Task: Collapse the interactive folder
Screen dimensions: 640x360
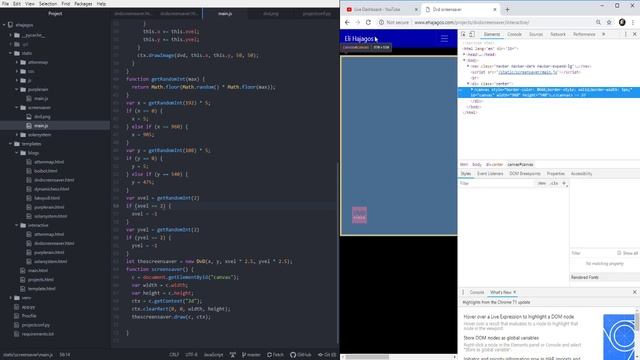Action: coord(17,225)
